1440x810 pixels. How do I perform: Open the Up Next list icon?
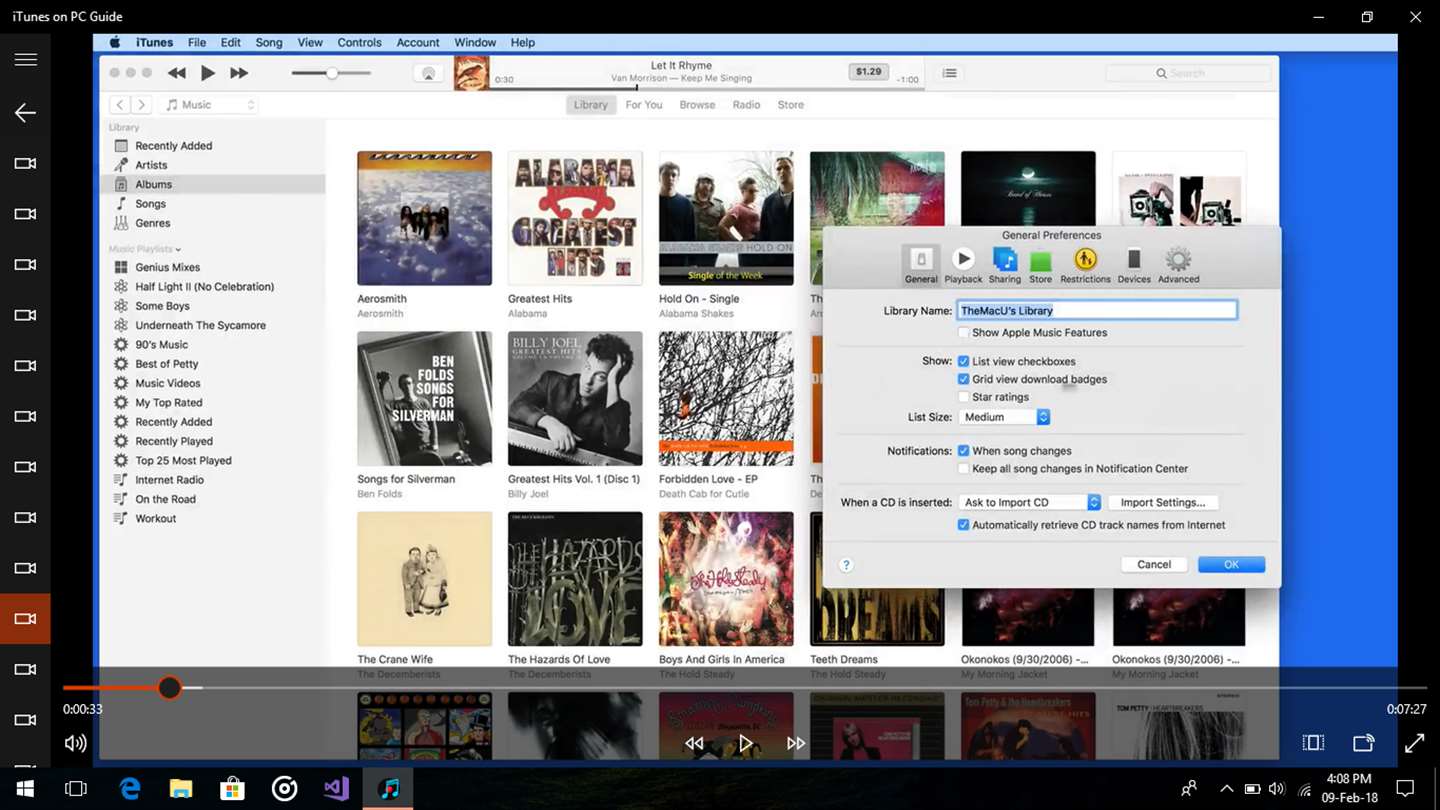(950, 73)
